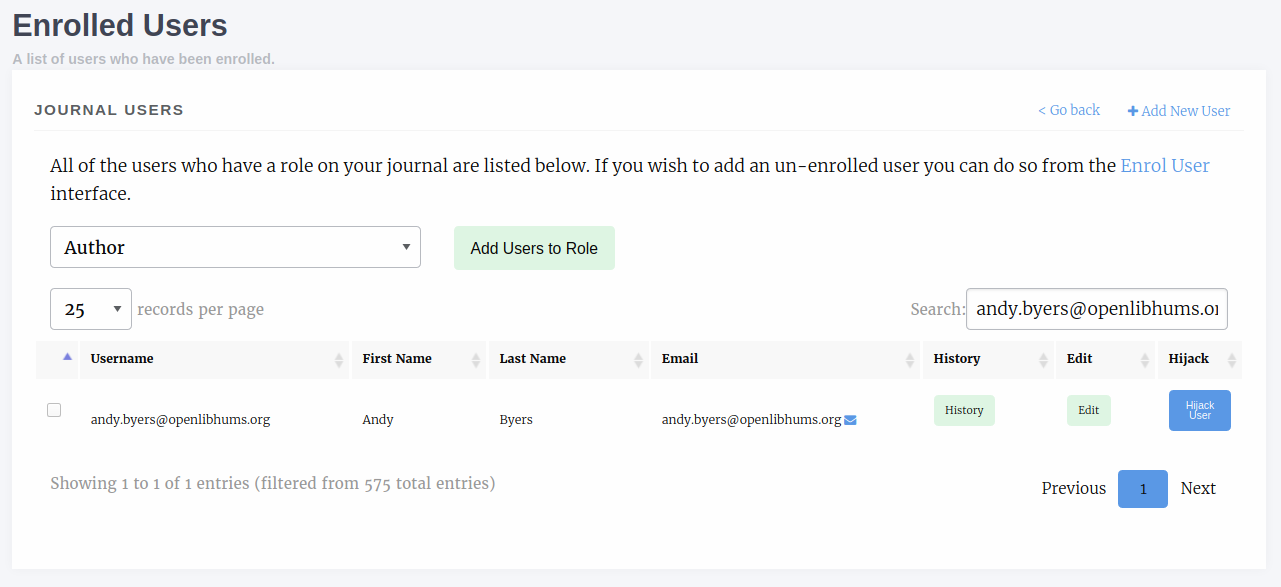Click the blue ascending sort arrow in first column
The height and width of the screenshot is (587, 1281).
coord(67,356)
